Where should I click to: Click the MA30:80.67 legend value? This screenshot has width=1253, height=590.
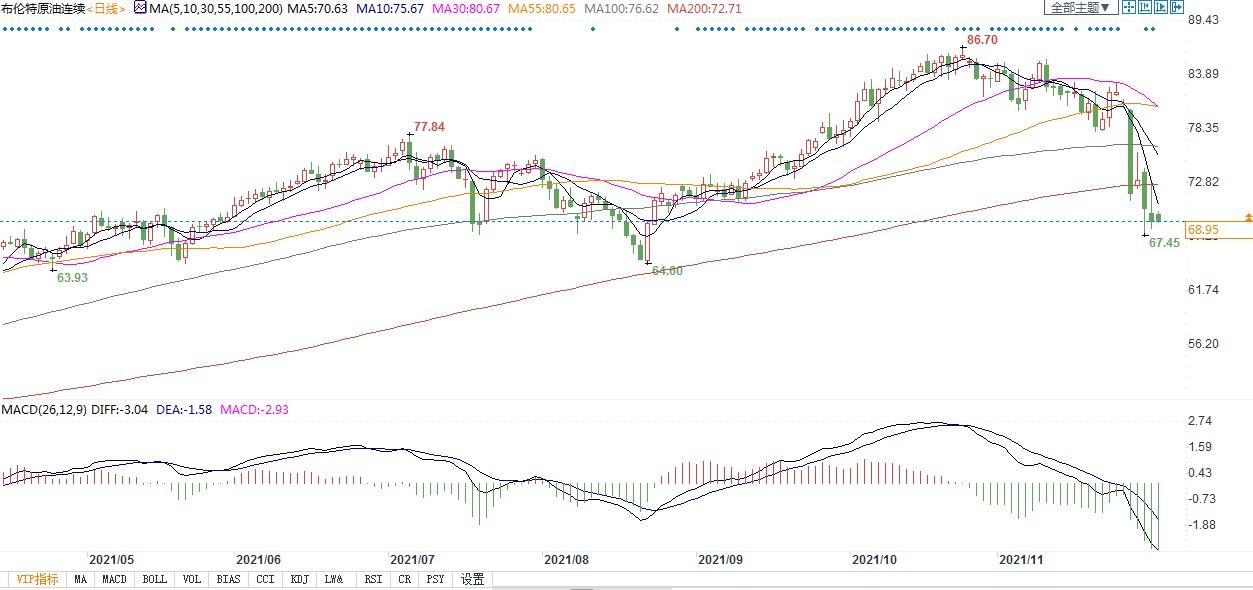468,8
